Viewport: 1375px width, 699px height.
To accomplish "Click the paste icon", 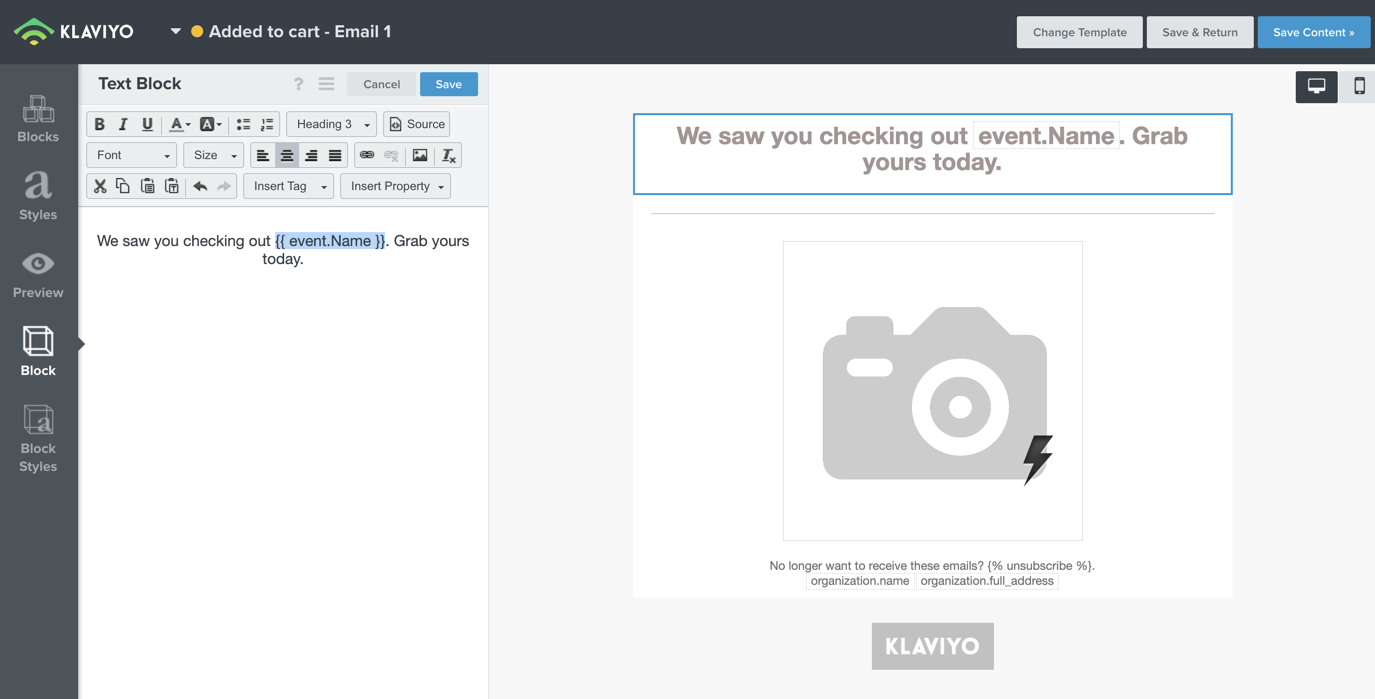I will [x=147, y=186].
